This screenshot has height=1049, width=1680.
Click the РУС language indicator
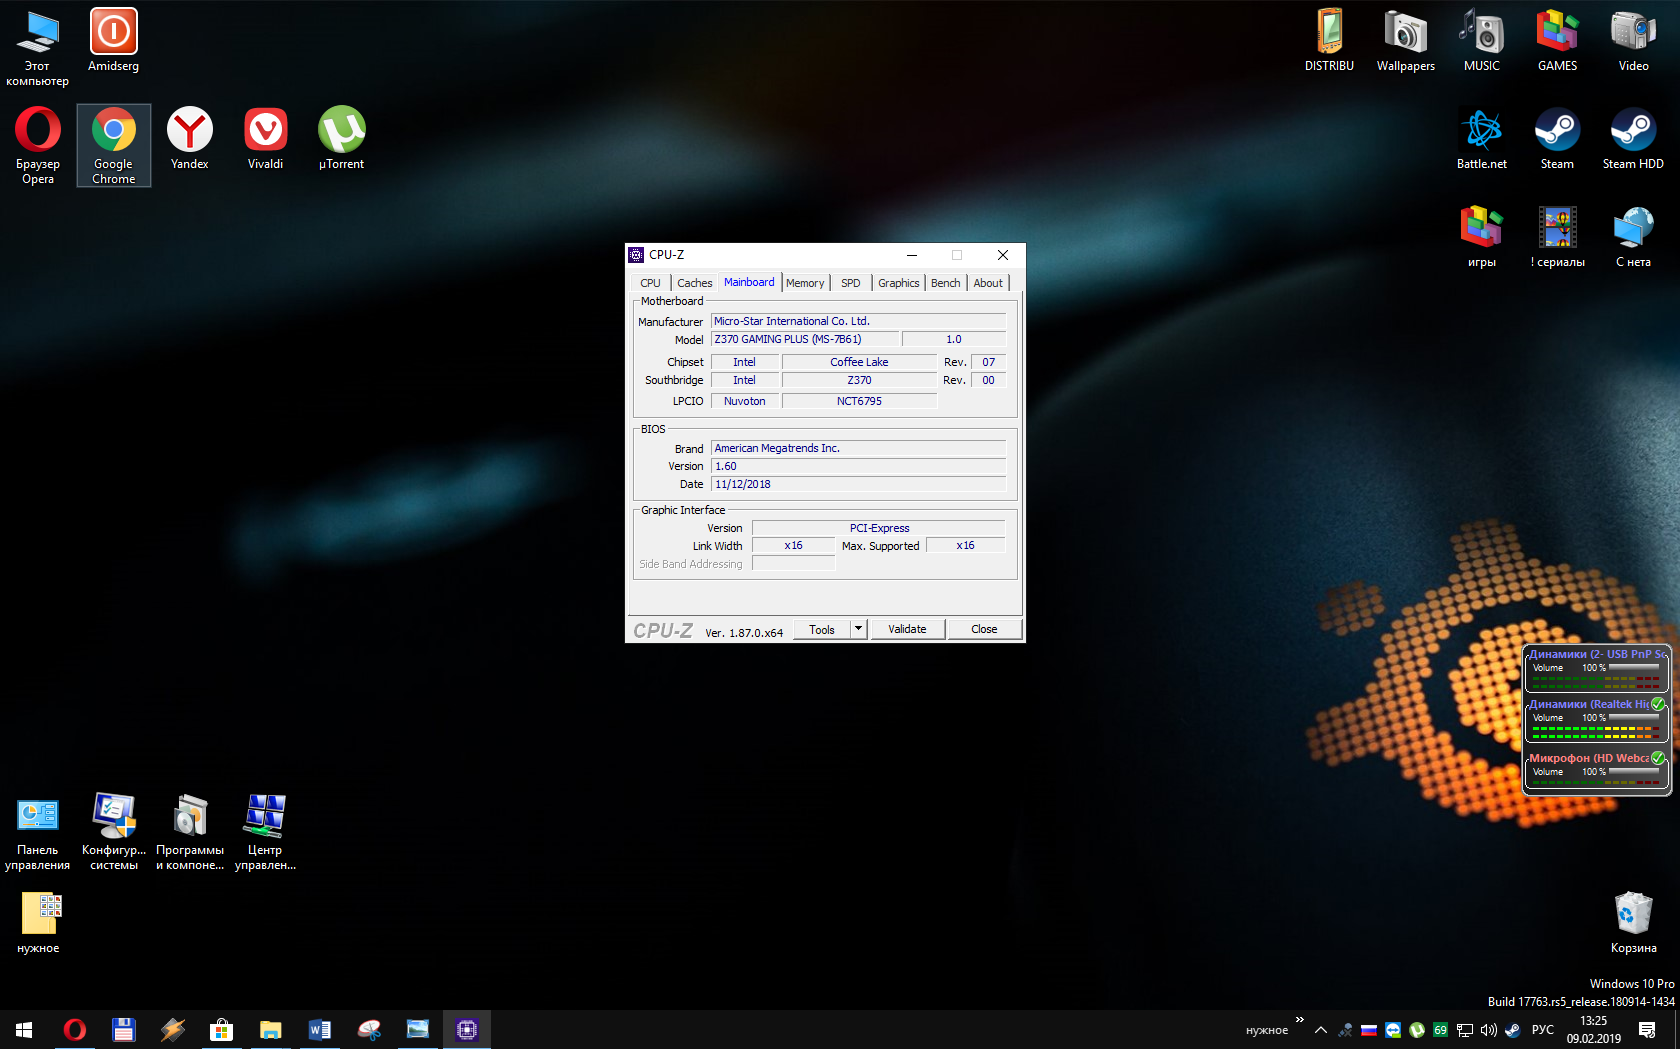click(1543, 1030)
